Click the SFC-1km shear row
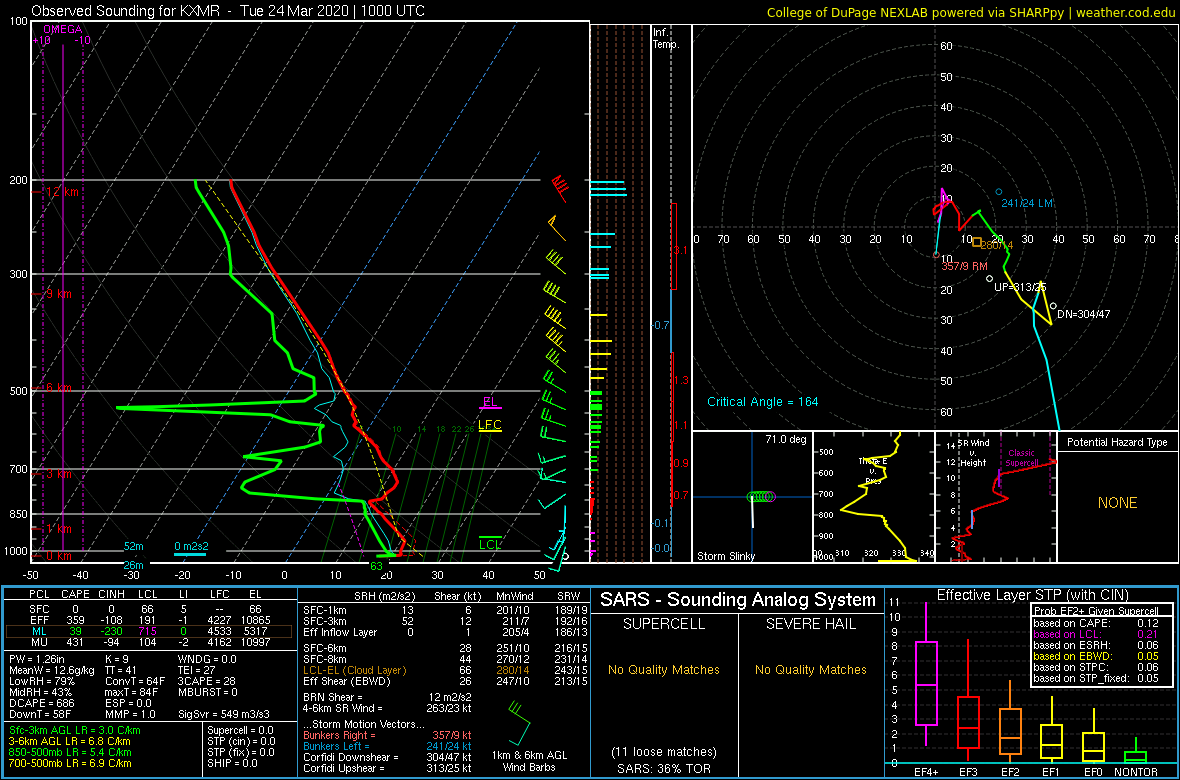Image resolution: width=1180 pixels, height=780 pixels. click(x=442, y=611)
